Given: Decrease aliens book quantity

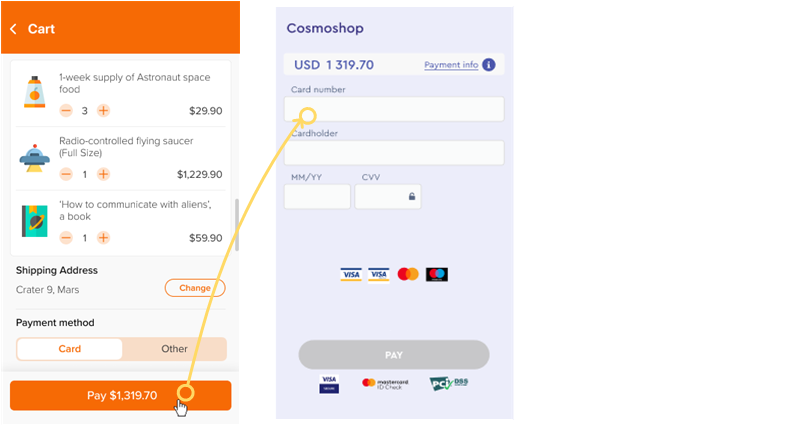Looking at the screenshot, I should tap(66, 238).
